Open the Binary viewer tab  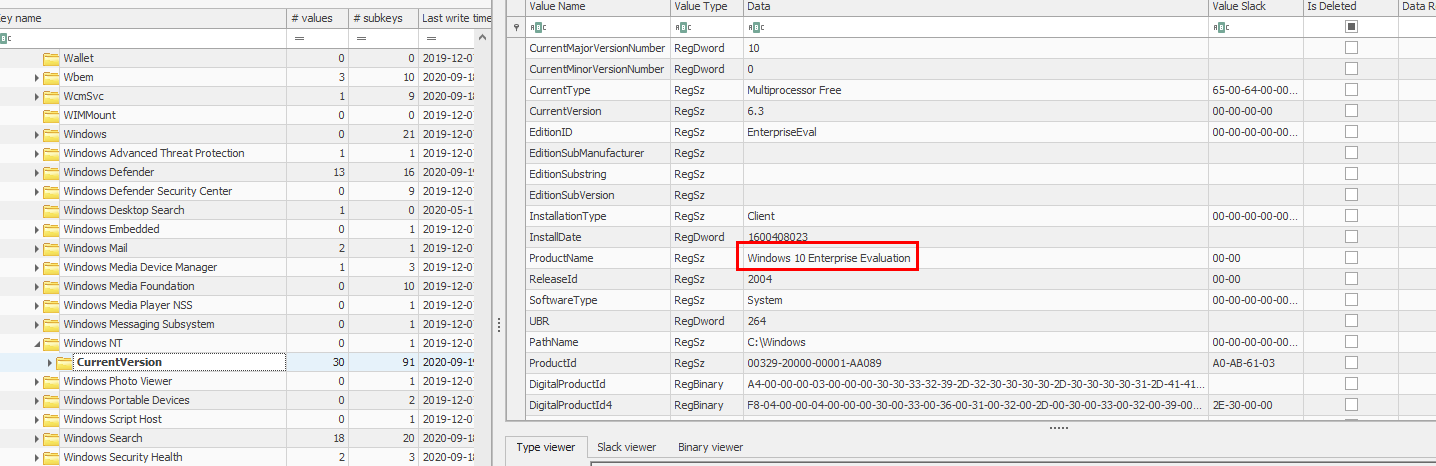coord(710,447)
